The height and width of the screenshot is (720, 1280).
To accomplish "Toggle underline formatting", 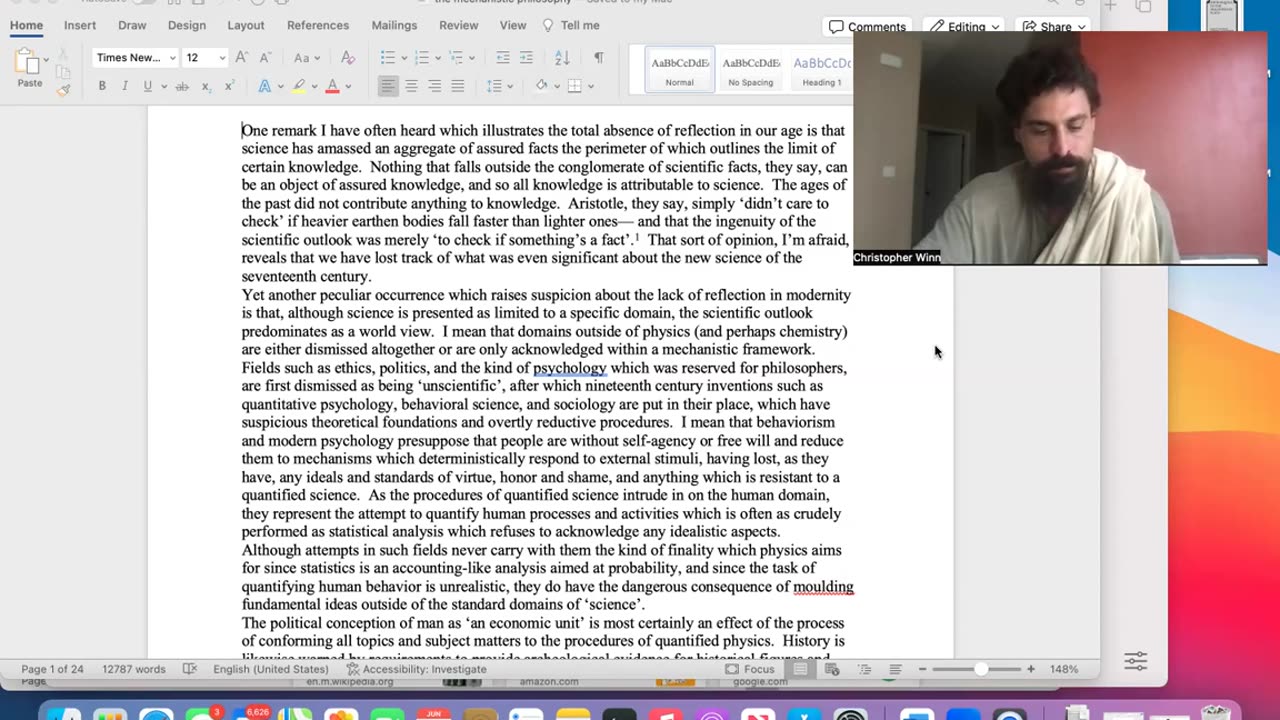I will [x=147, y=87].
